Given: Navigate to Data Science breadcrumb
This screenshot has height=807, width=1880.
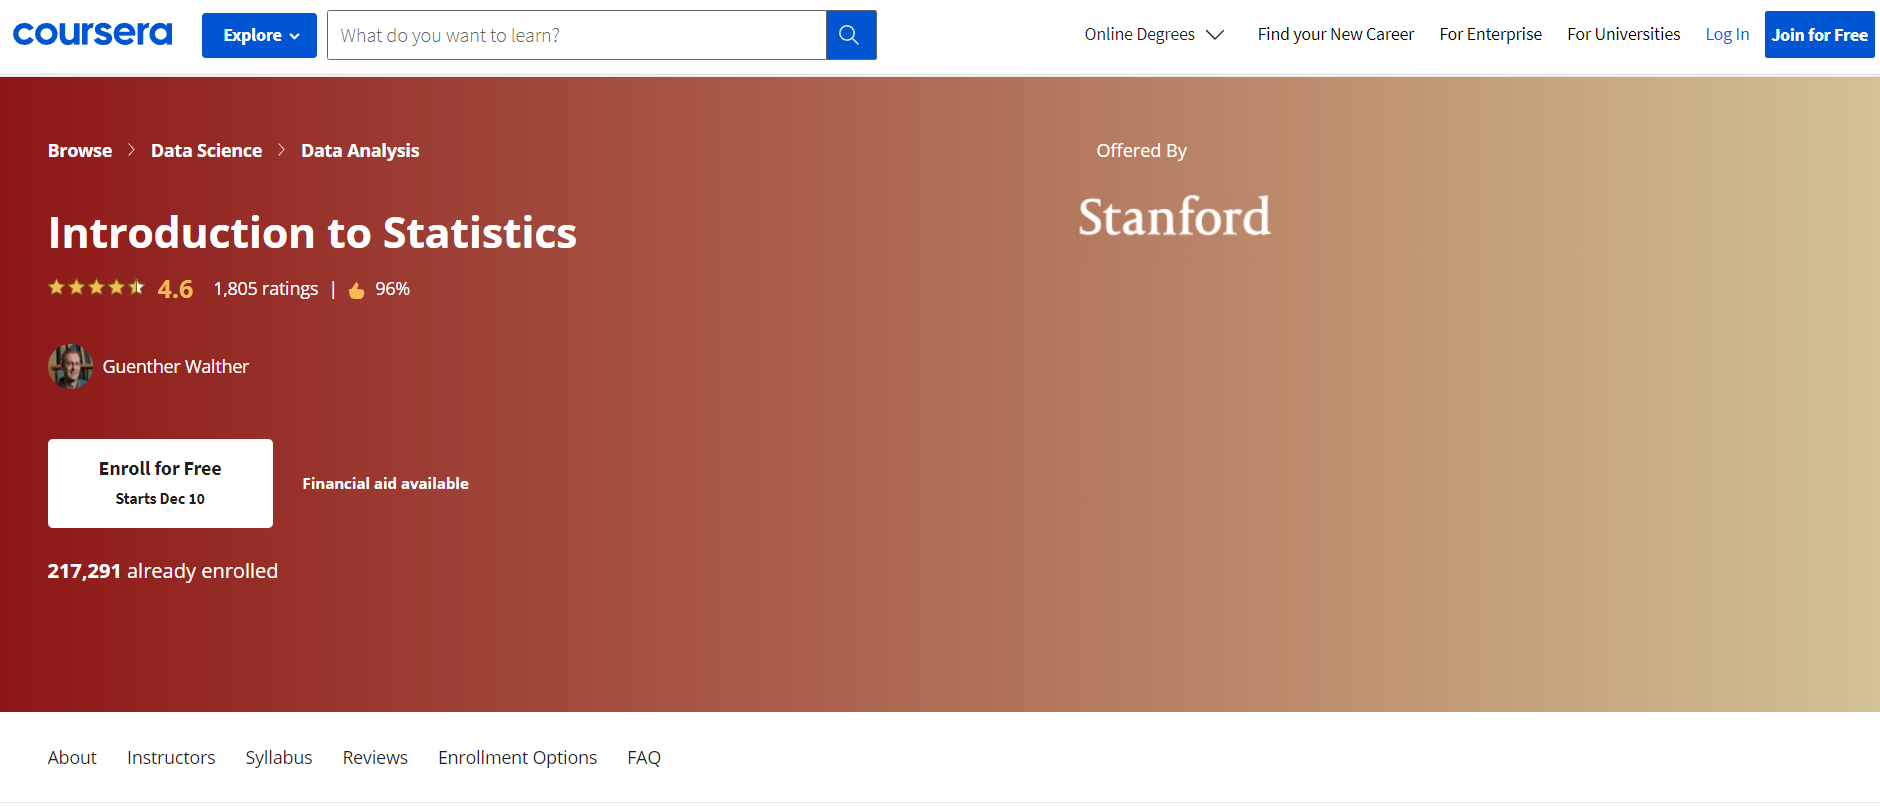Looking at the screenshot, I should pyautogui.click(x=206, y=150).
